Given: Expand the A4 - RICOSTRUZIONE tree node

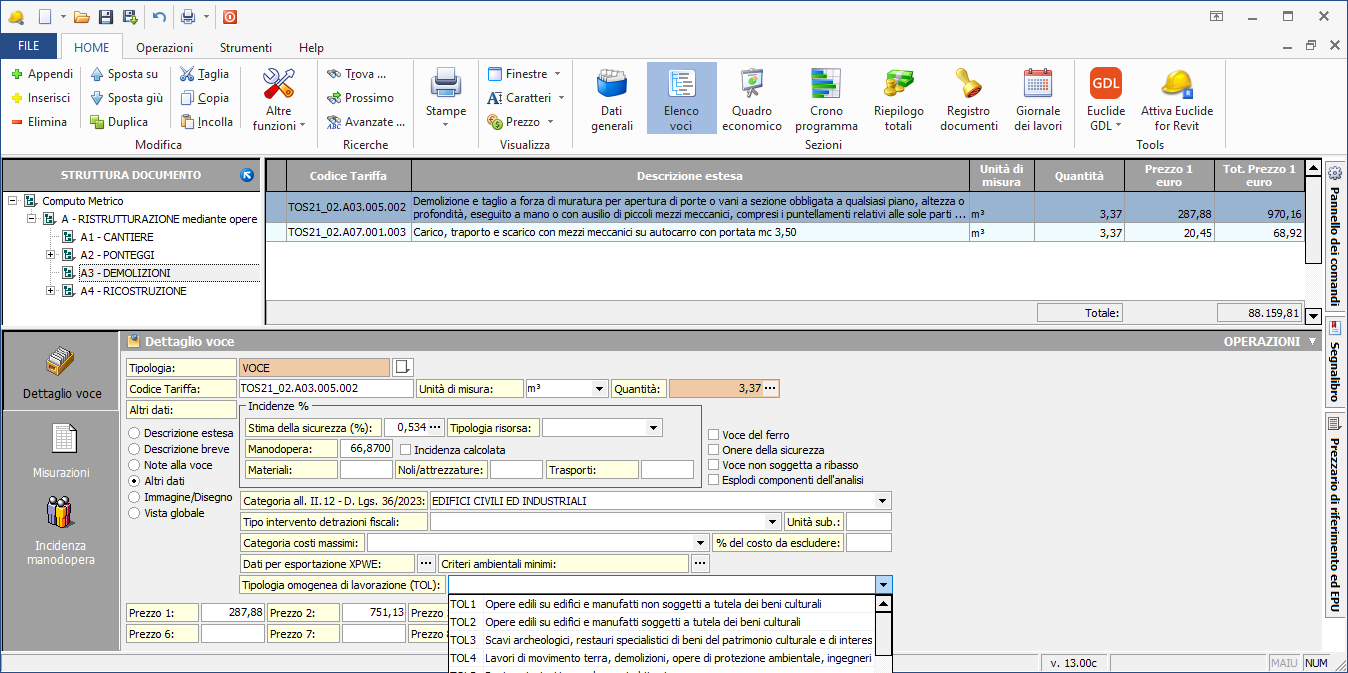Looking at the screenshot, I should click(51, 291).
